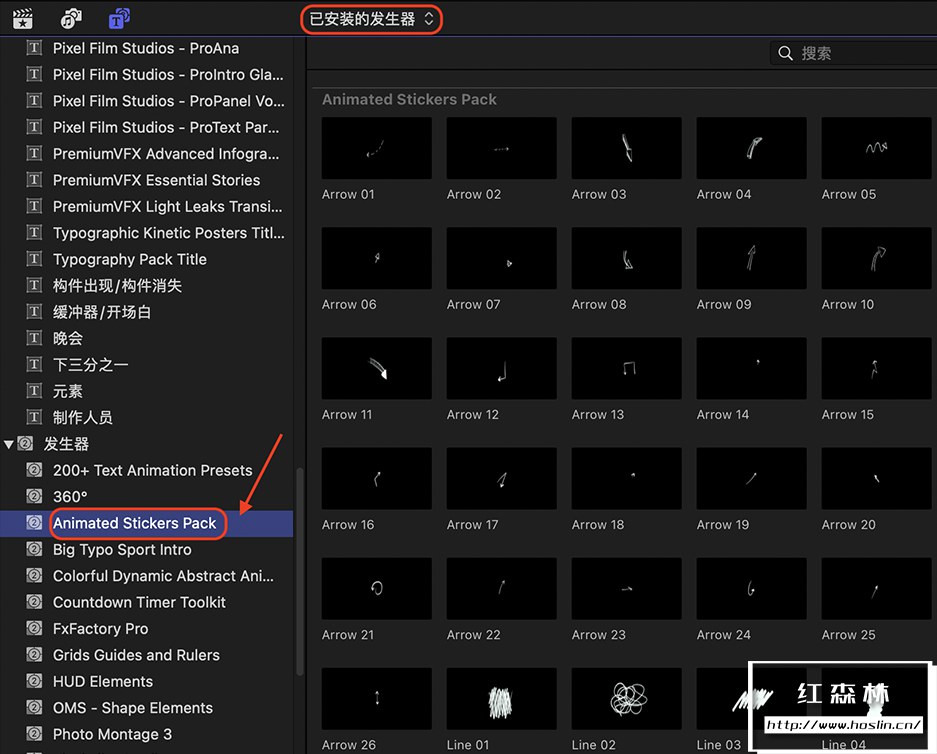Select Arrow 06 thumbnail
Screen dimensions: 937x754
pyautogui.click(x=376, y=258)
